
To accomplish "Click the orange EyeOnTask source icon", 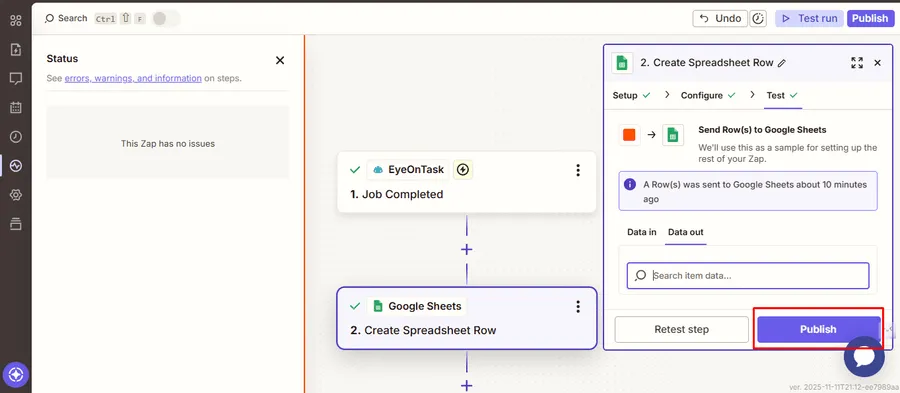I will [630, 135].
